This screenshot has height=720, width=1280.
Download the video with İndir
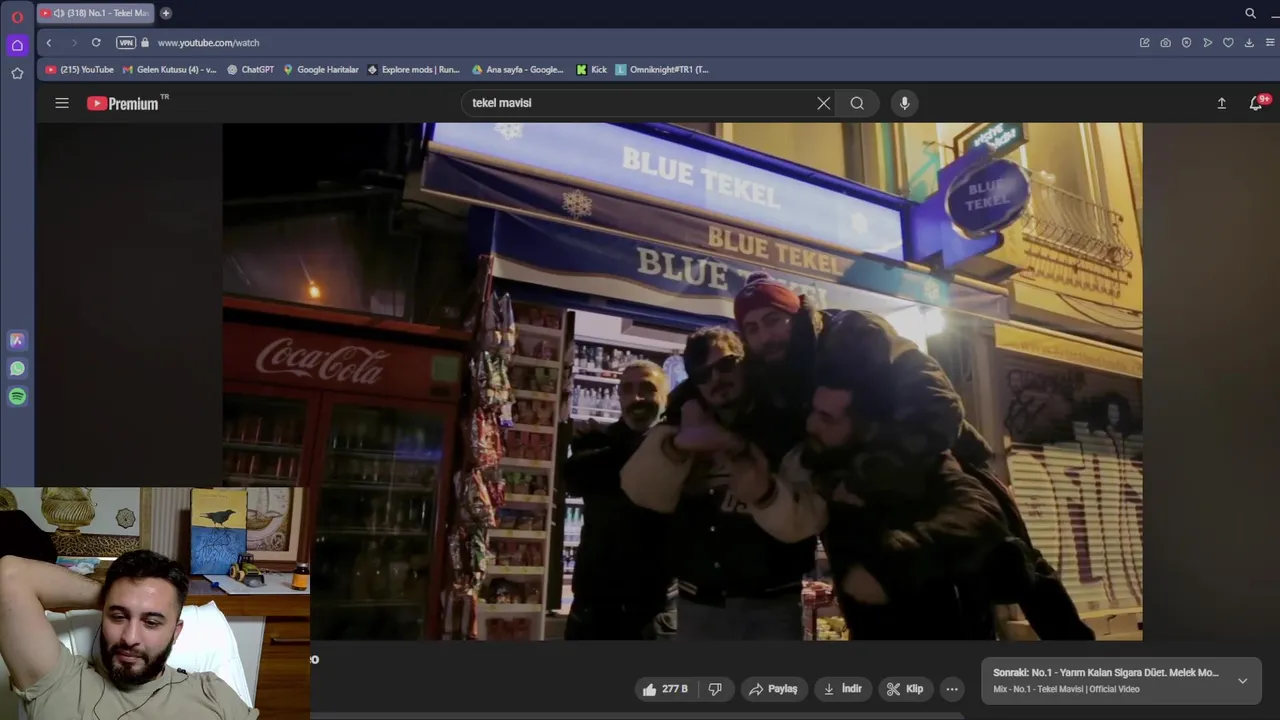coord(842,689)
